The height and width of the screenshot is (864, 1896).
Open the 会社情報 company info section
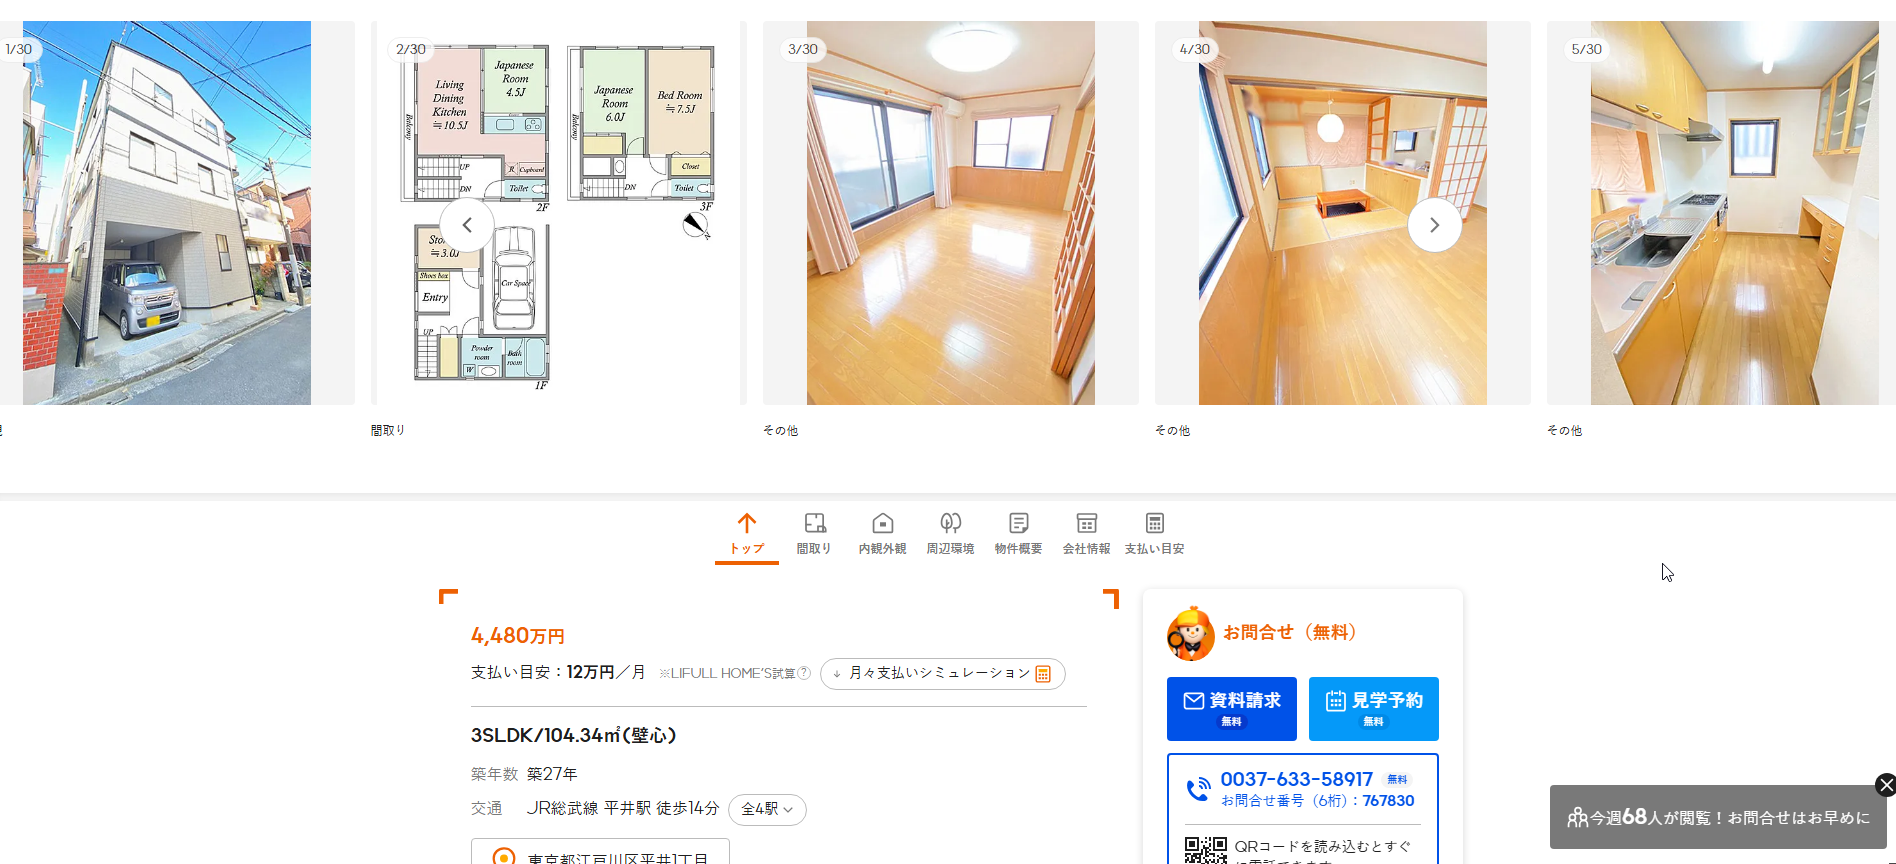[1086, 535]
